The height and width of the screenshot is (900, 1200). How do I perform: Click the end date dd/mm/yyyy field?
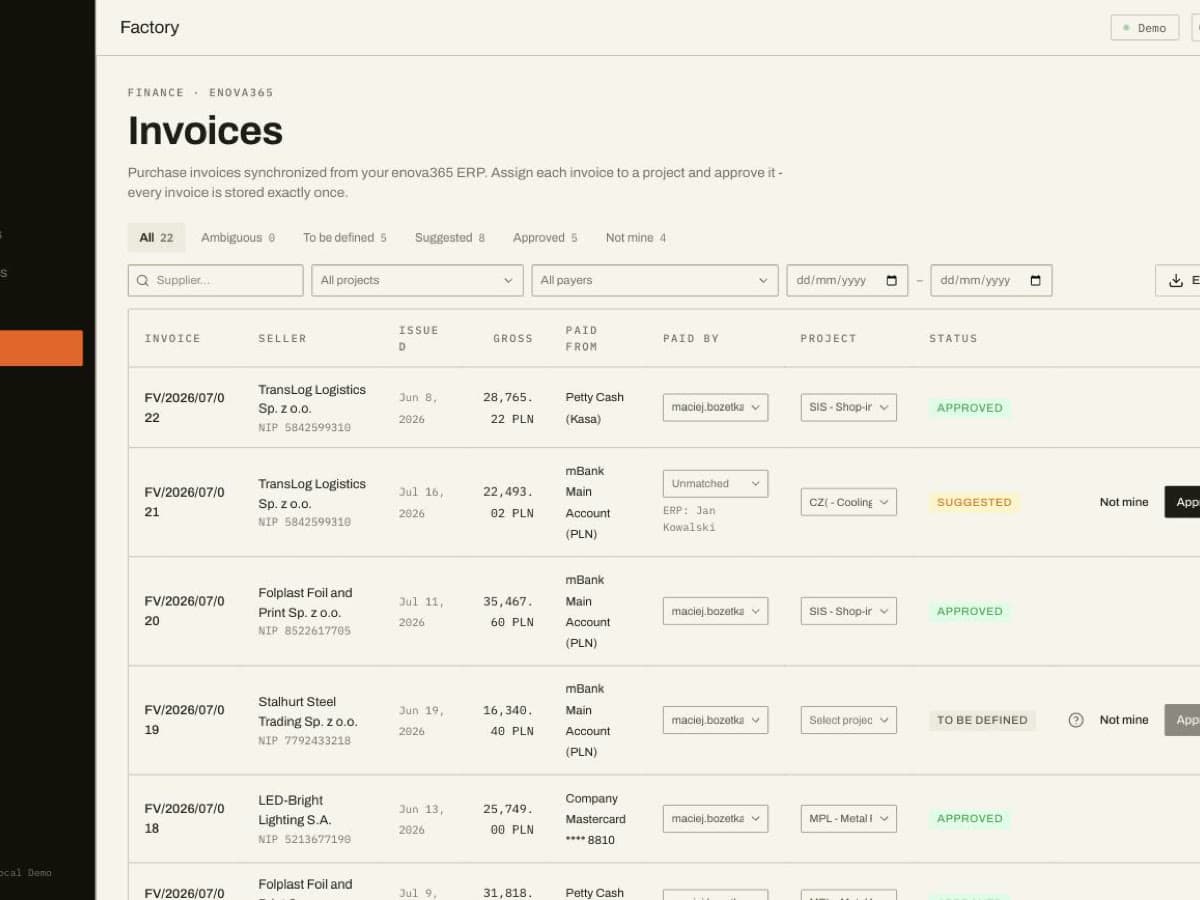pos(991,281)
